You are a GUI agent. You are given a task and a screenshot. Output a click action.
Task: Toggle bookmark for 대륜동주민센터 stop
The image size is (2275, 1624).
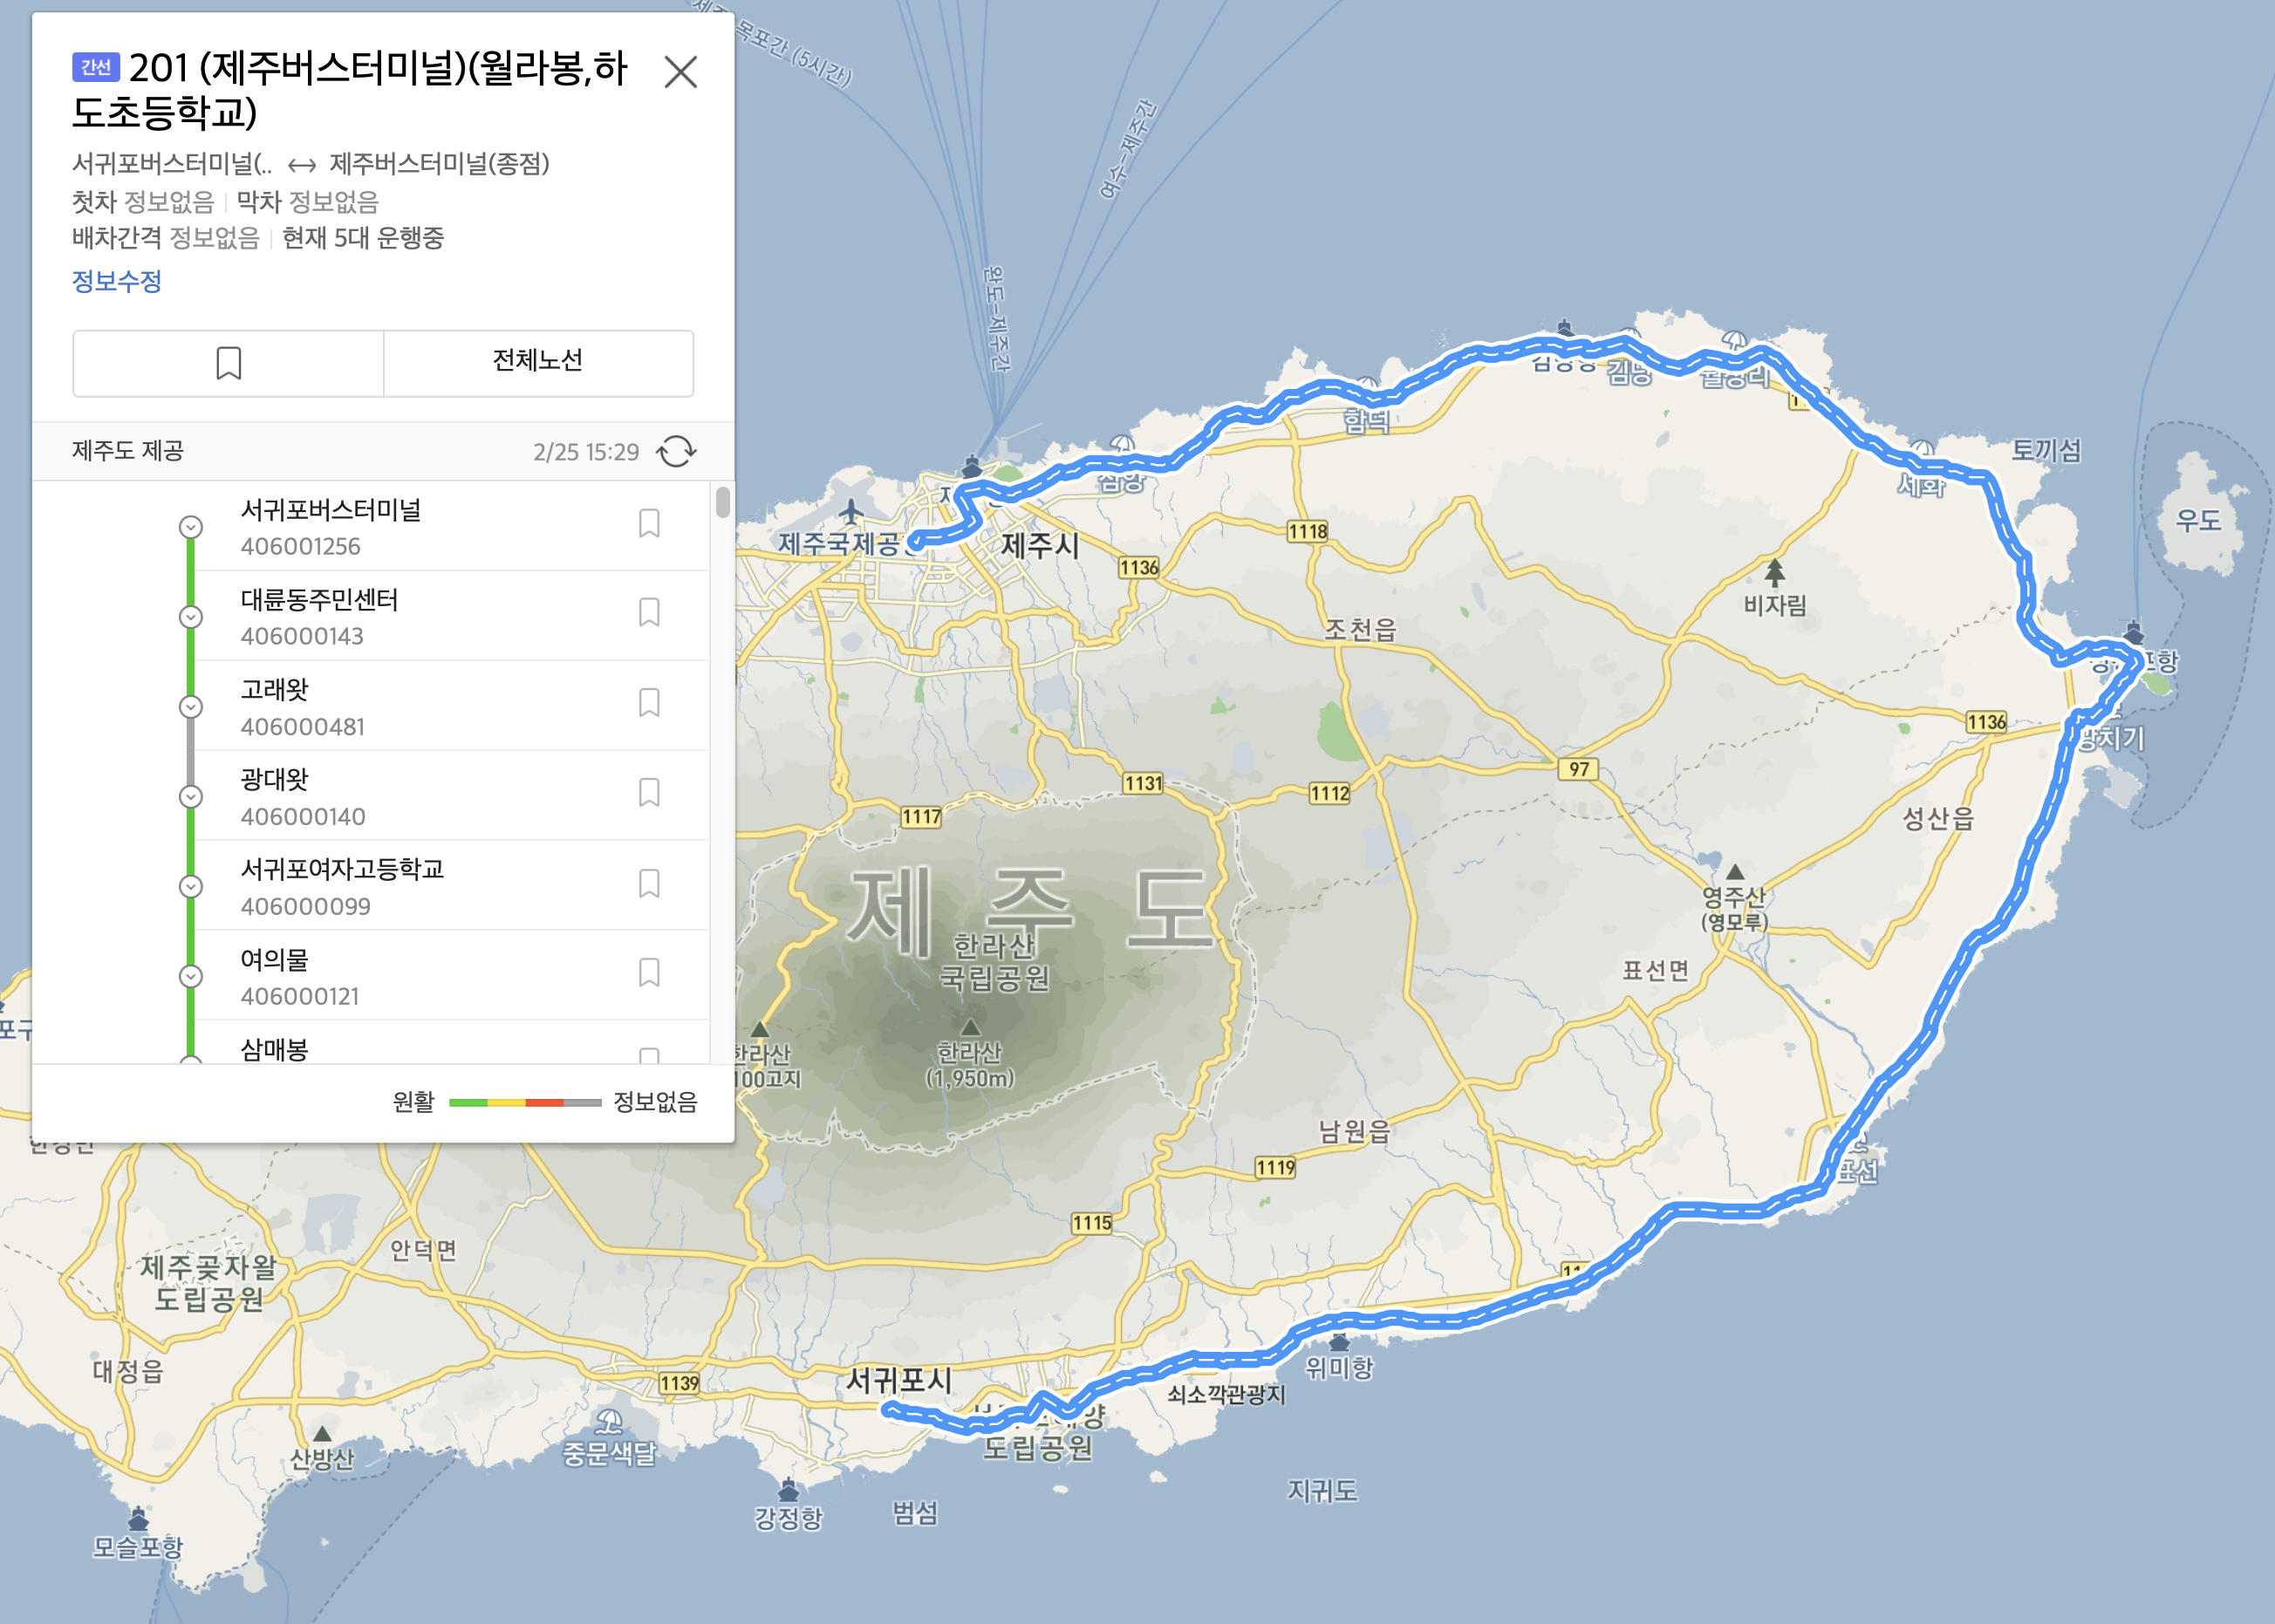point(649,612)
